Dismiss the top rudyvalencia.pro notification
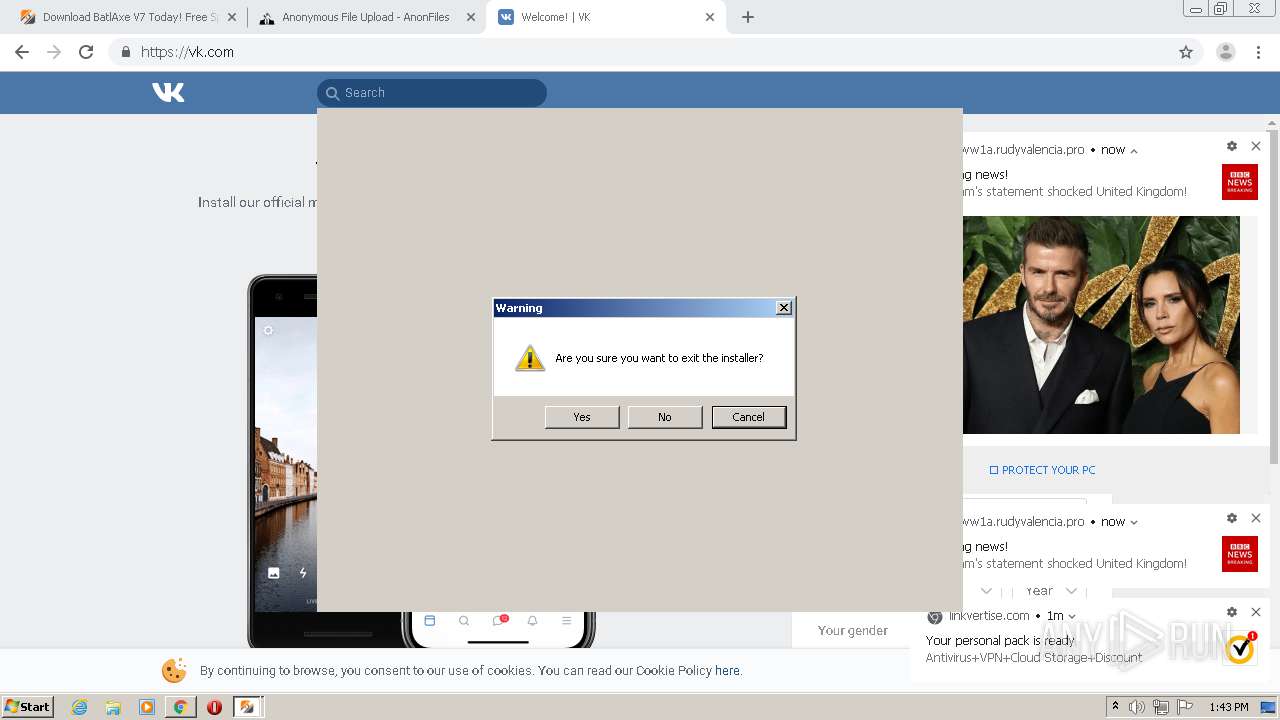Viewport: 1280px width, 720px height. tap(1256, 146)
